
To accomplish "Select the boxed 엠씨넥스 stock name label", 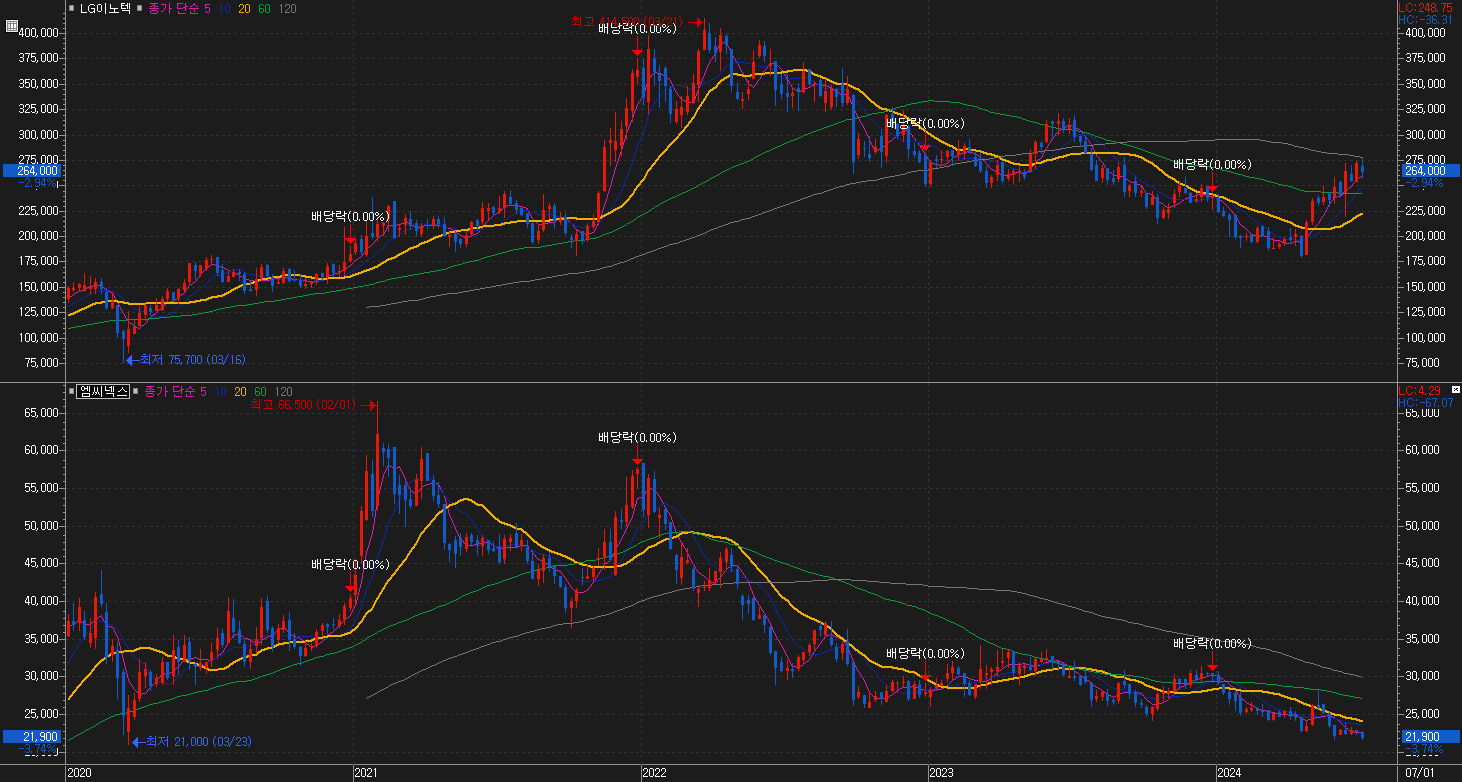I will (x=103, y=391).
